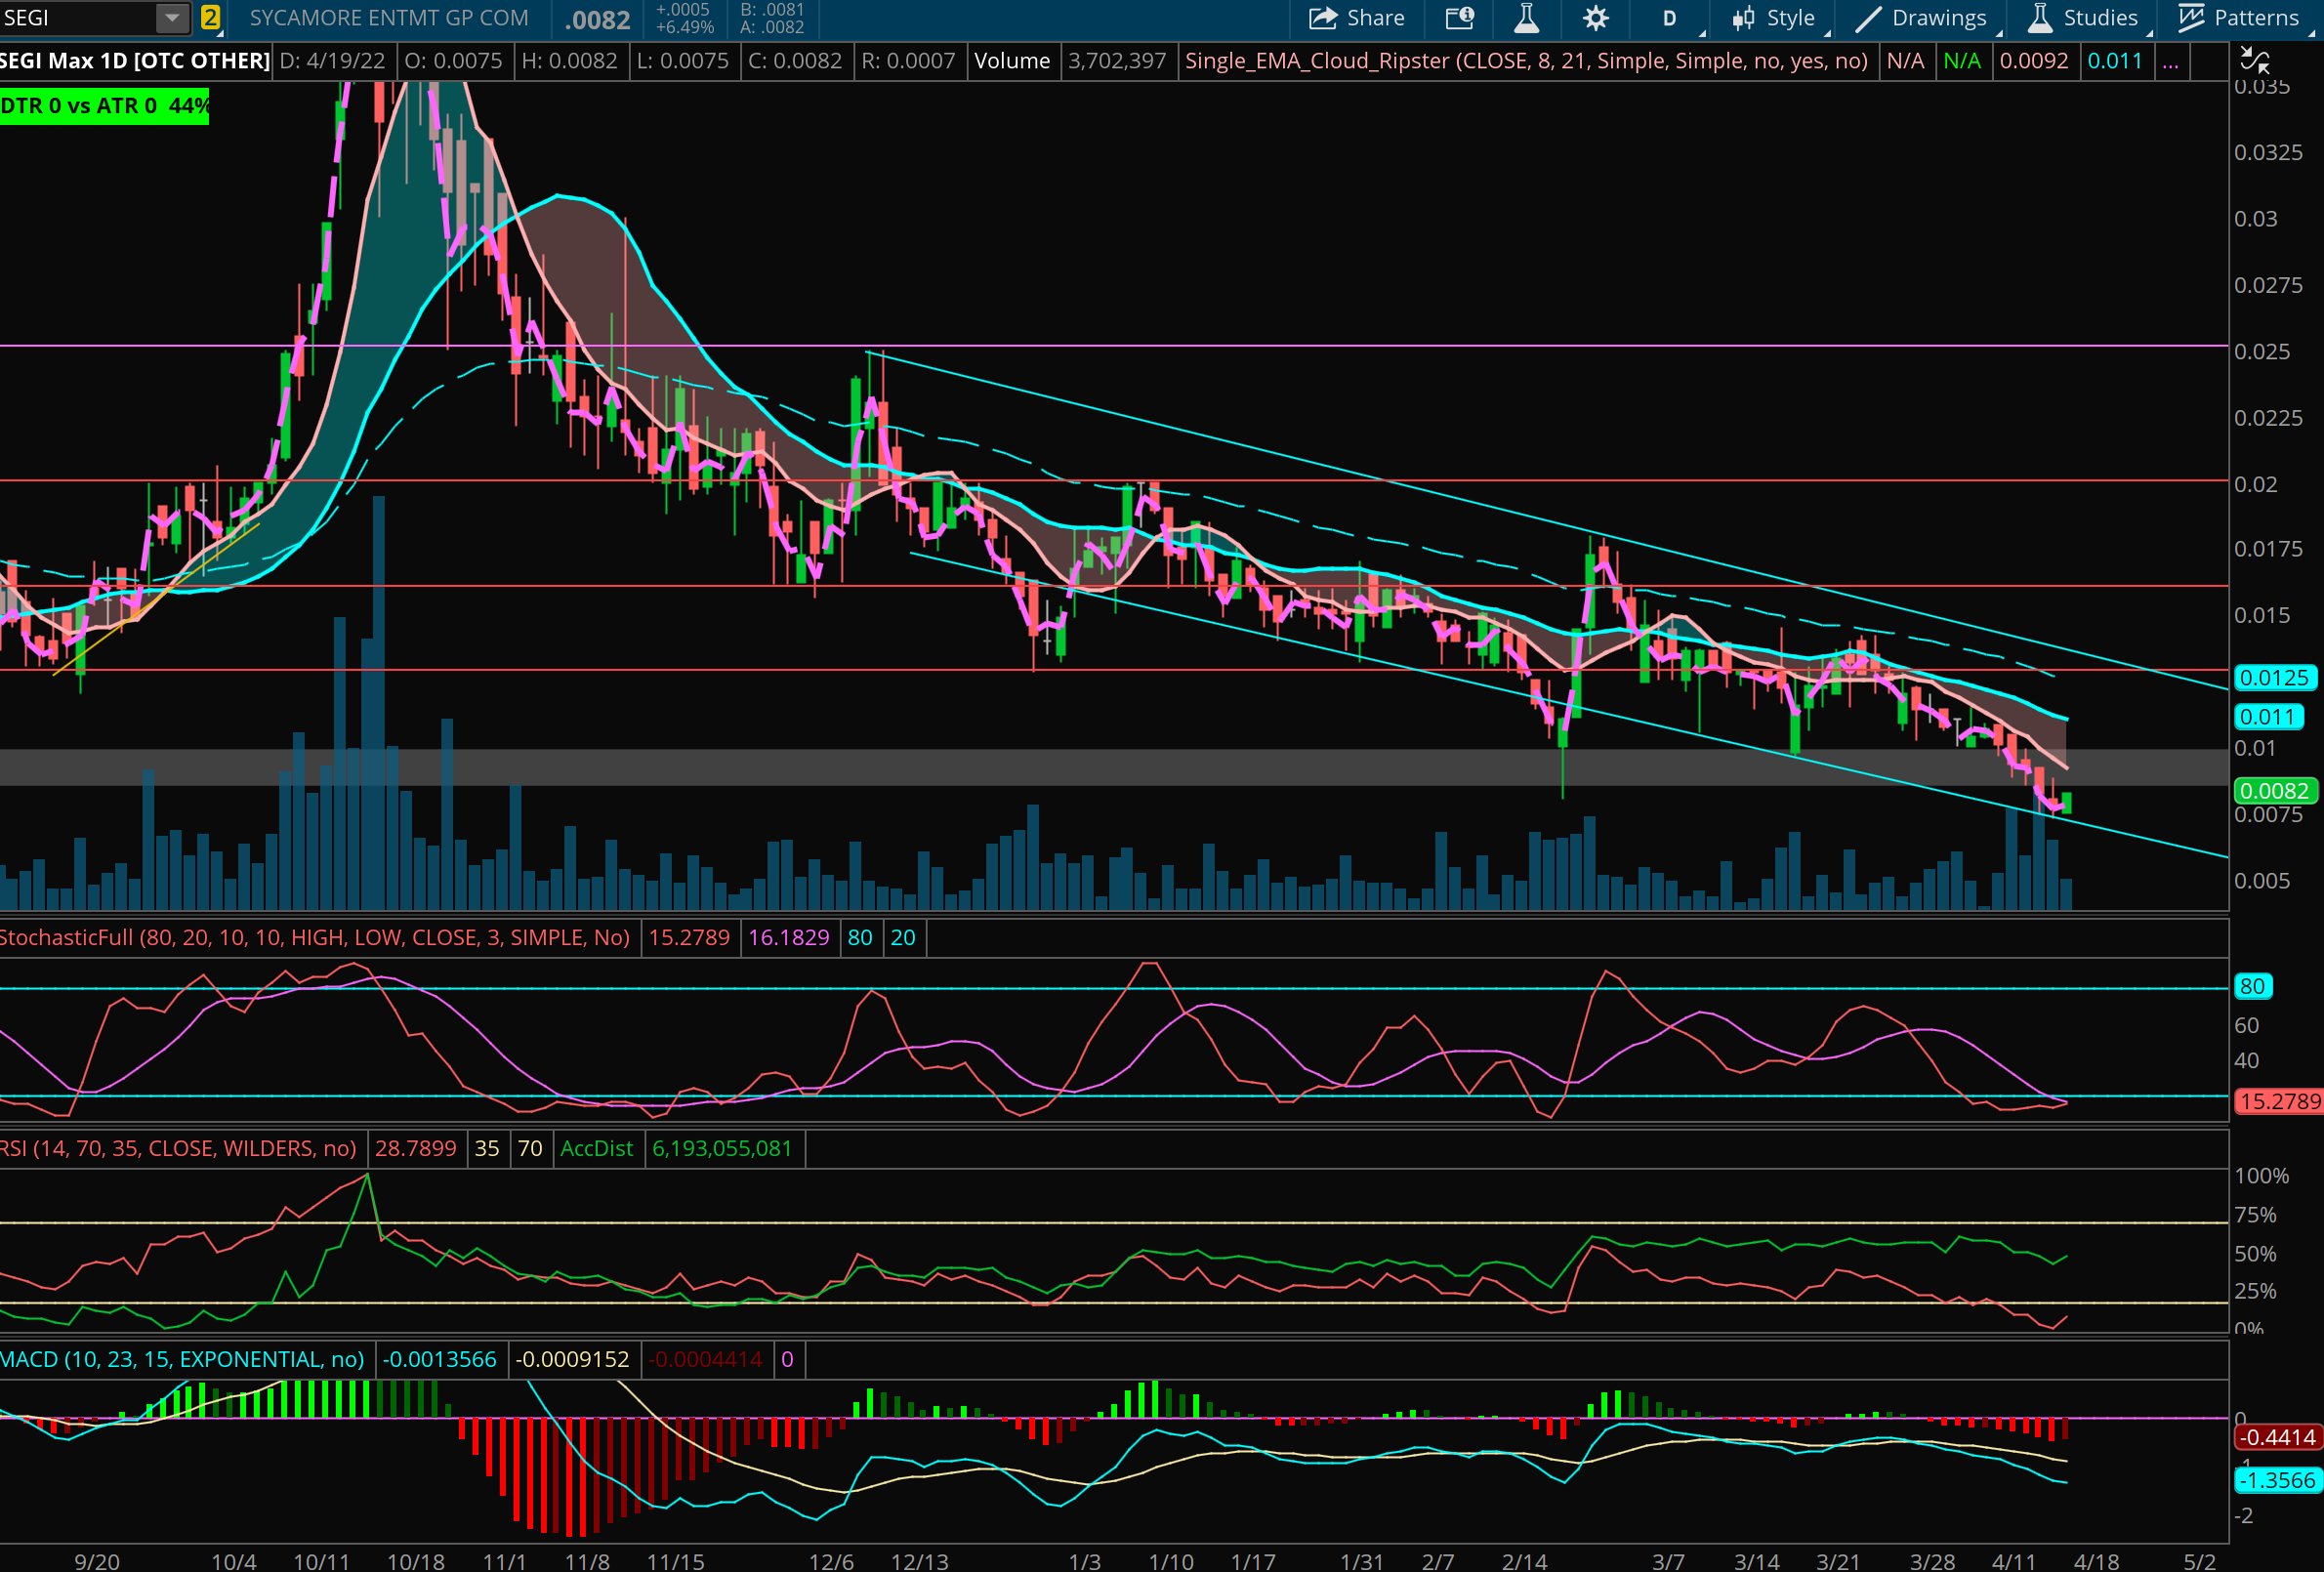Click the yellow 2 symbol link selector
The height and width of the screenshot is (1572, 2324).
(x=210, y=18)
